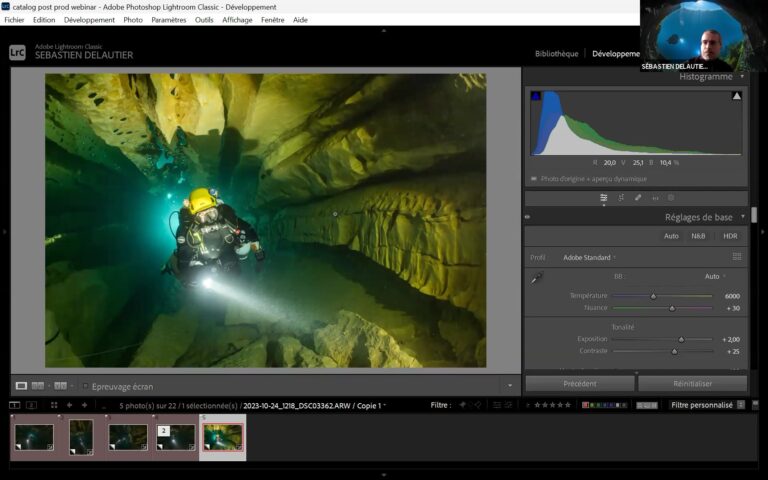Toggle highlight clipping indicator in histogram
The height and width of the screenshot is (480, 768).
point(737,96)
